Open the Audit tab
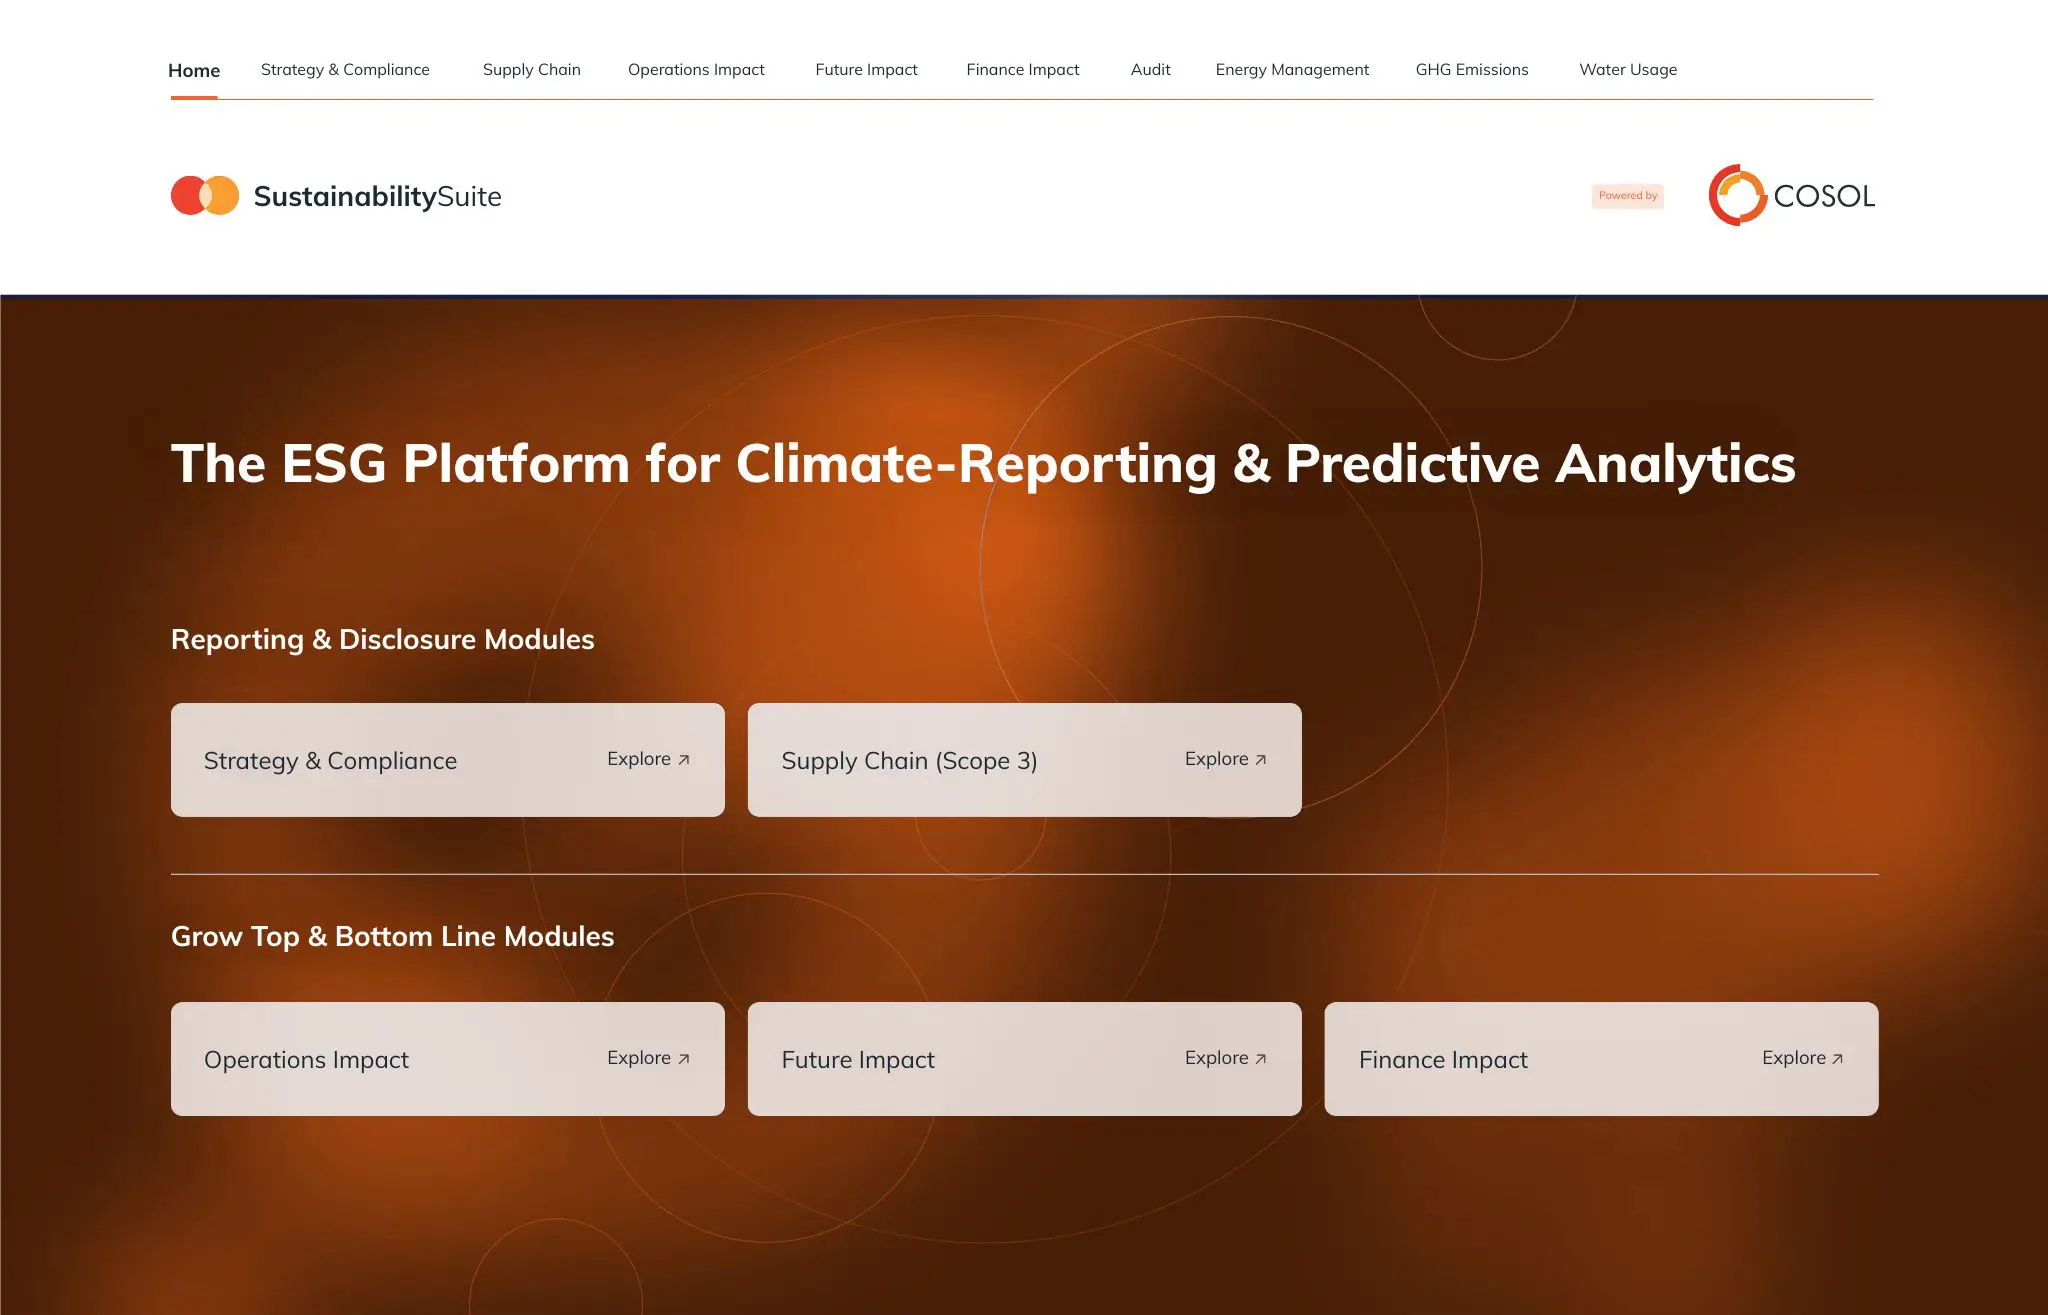This screenshot has width=2048, height=1315. 1150,70
